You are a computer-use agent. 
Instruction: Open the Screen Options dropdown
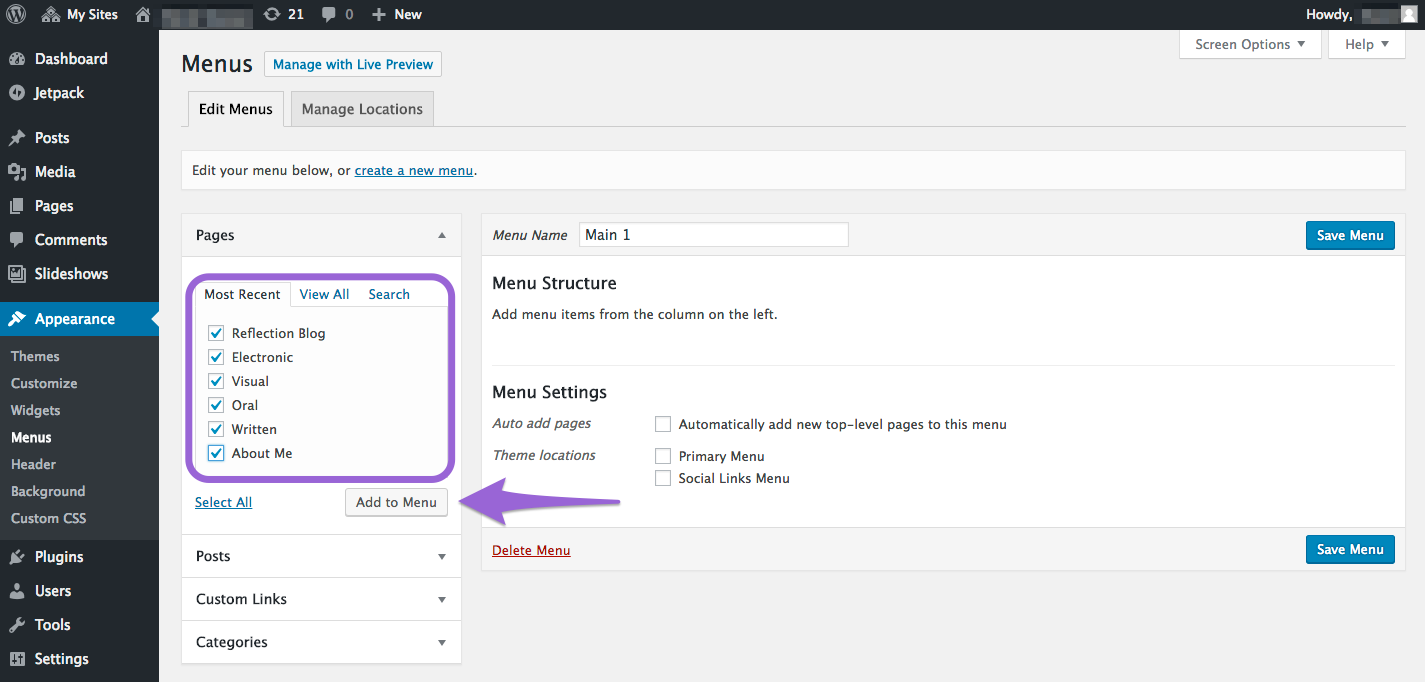(x=1249, y=44)
